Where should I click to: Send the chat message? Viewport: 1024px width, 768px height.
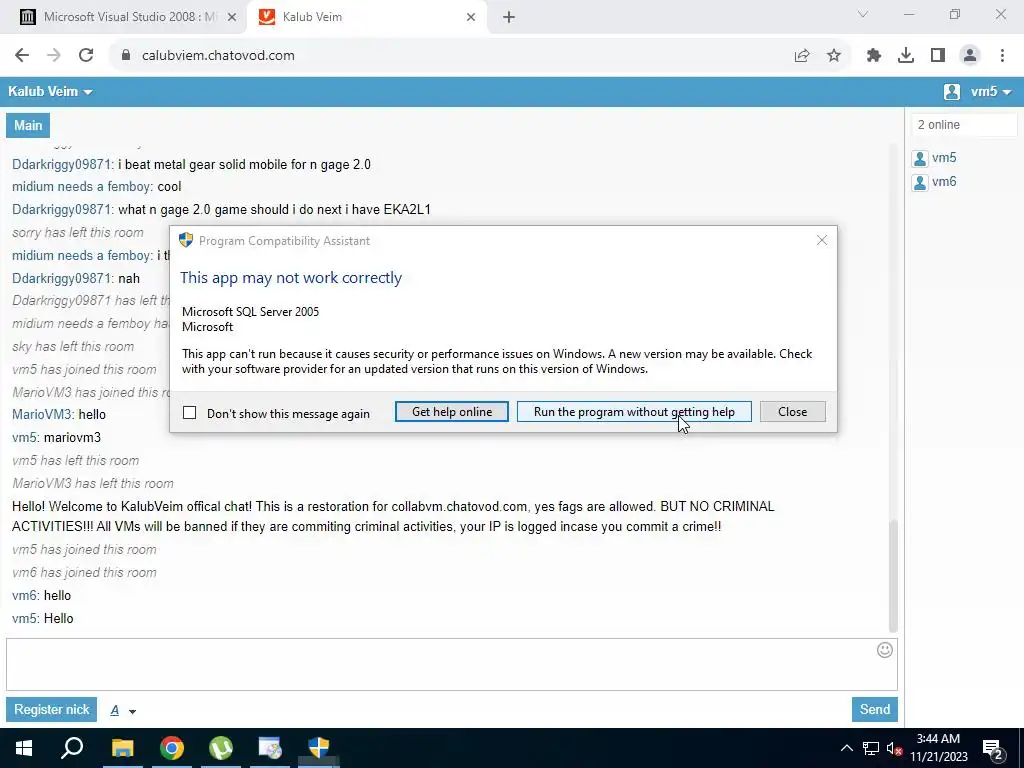pyautogui.click(x=874, y=709)
